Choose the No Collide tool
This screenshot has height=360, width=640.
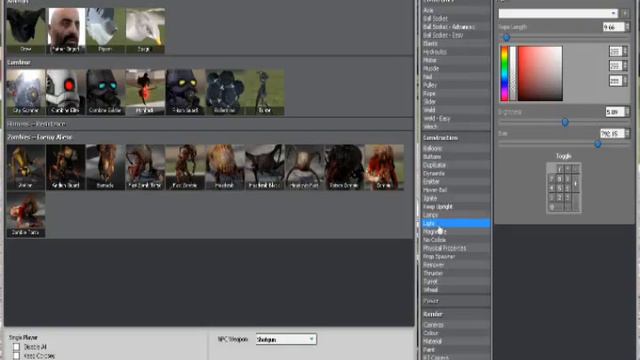(x=456, y=240)
